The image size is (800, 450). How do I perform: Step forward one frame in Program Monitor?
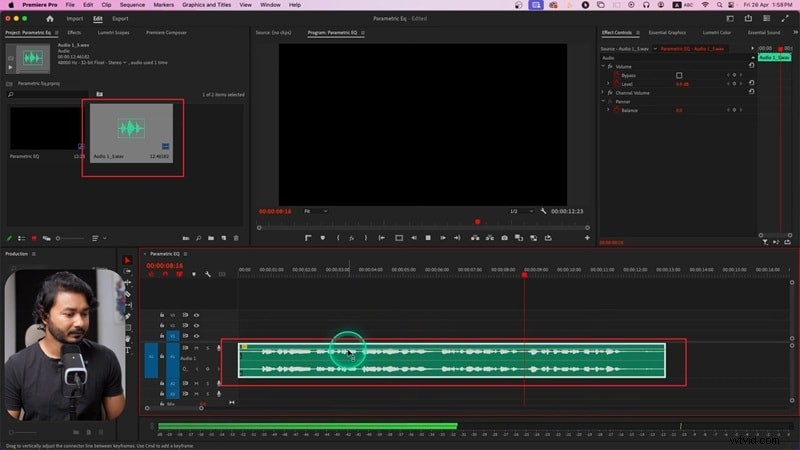(x=442, y=238)
